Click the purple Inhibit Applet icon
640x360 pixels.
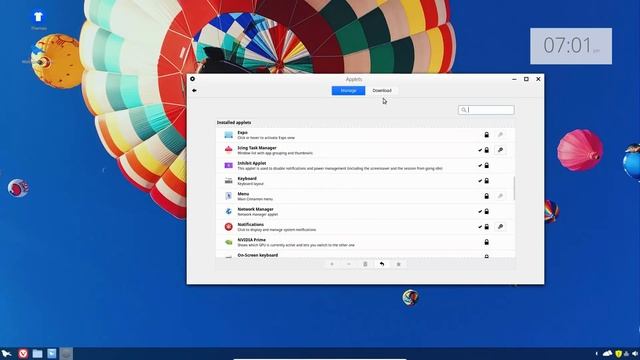tap(229, 165)
